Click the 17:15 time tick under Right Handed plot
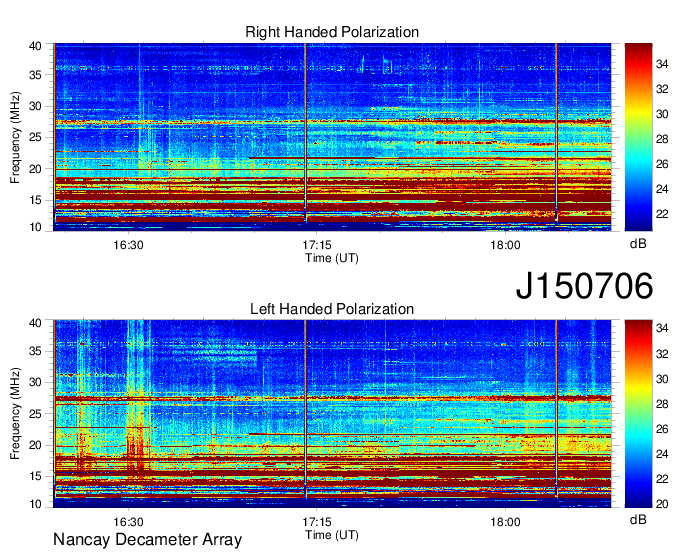This screenshot has width=680, height=552. (317, 245)
